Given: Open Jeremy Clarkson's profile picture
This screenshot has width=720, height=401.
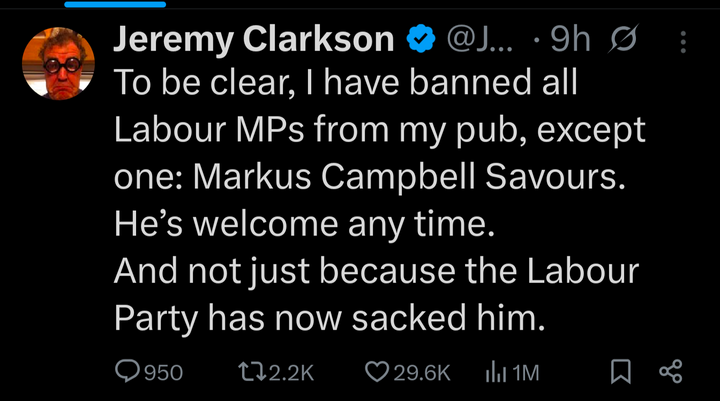Looking at the screenshot, I should (x=57, y=62).
